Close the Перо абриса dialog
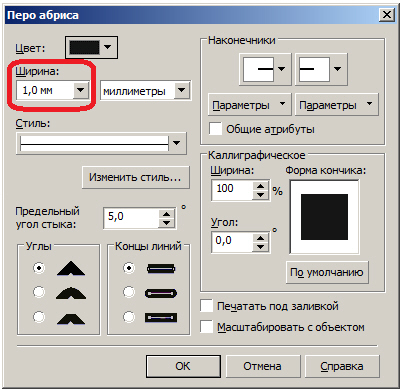Image resolution: width=404 pixels, height=390 pixels. pyautogui.click(x=387, y=15)
